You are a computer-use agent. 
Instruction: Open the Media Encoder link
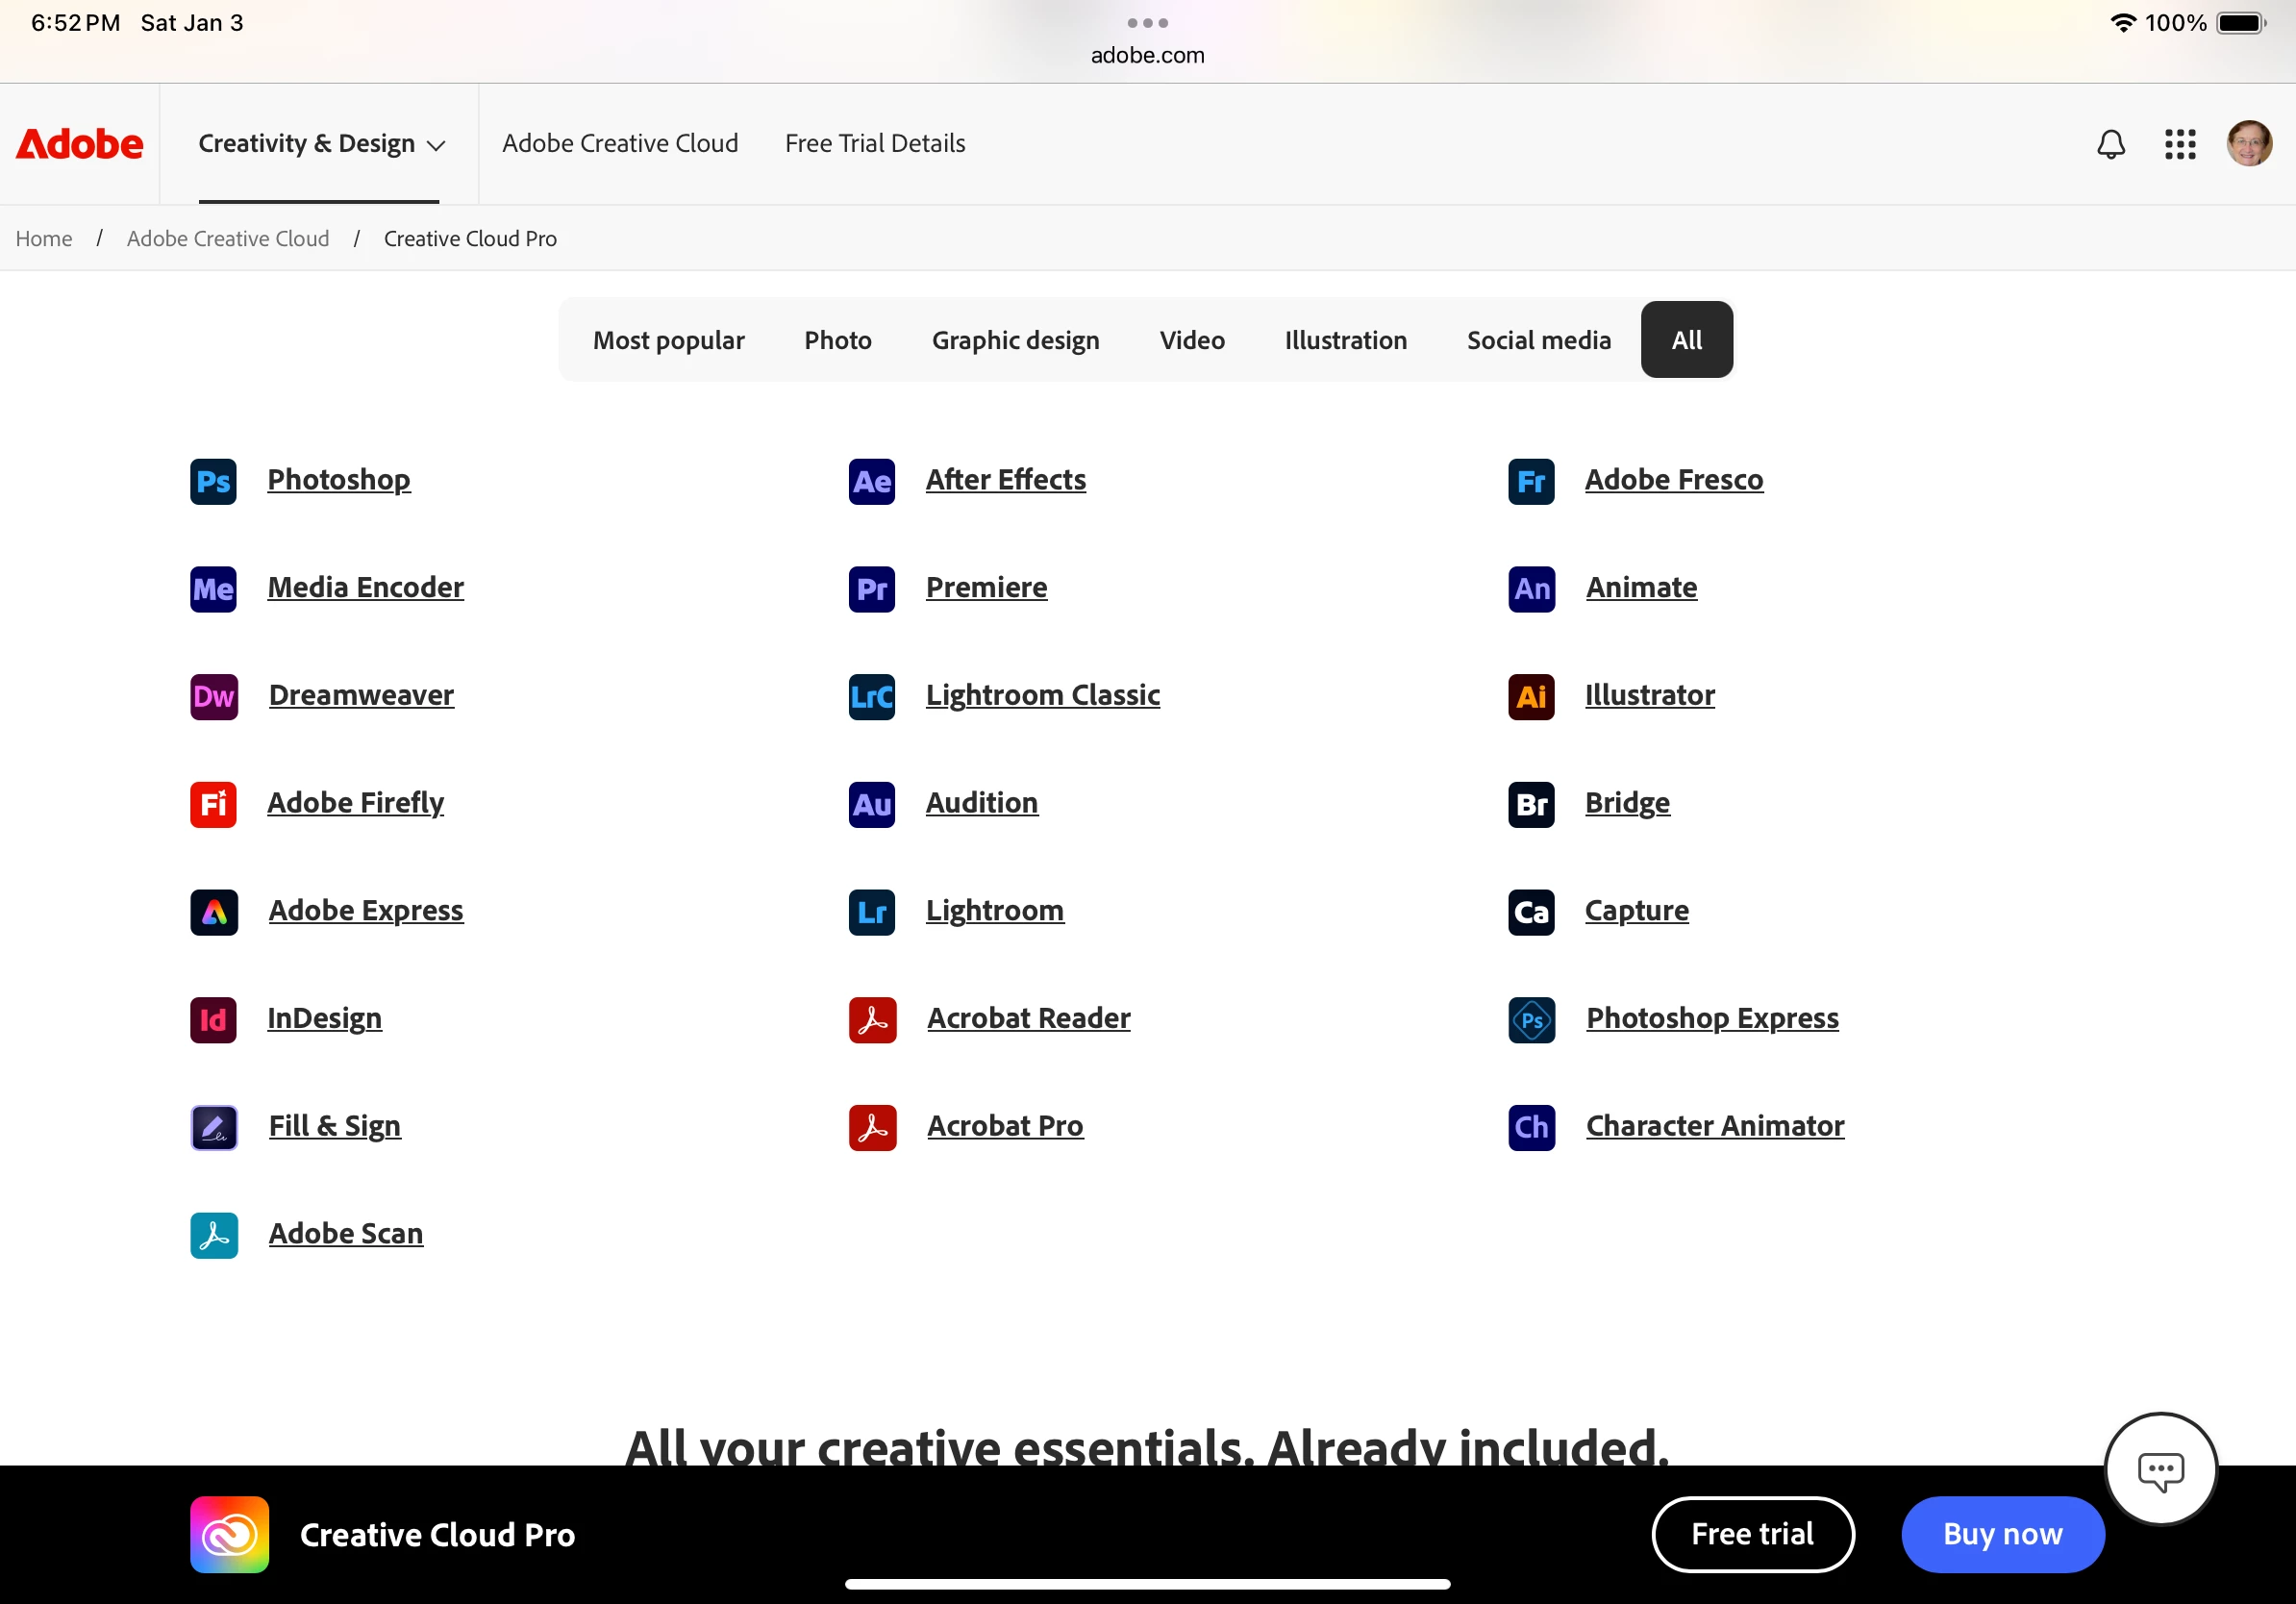pos(365,588)
